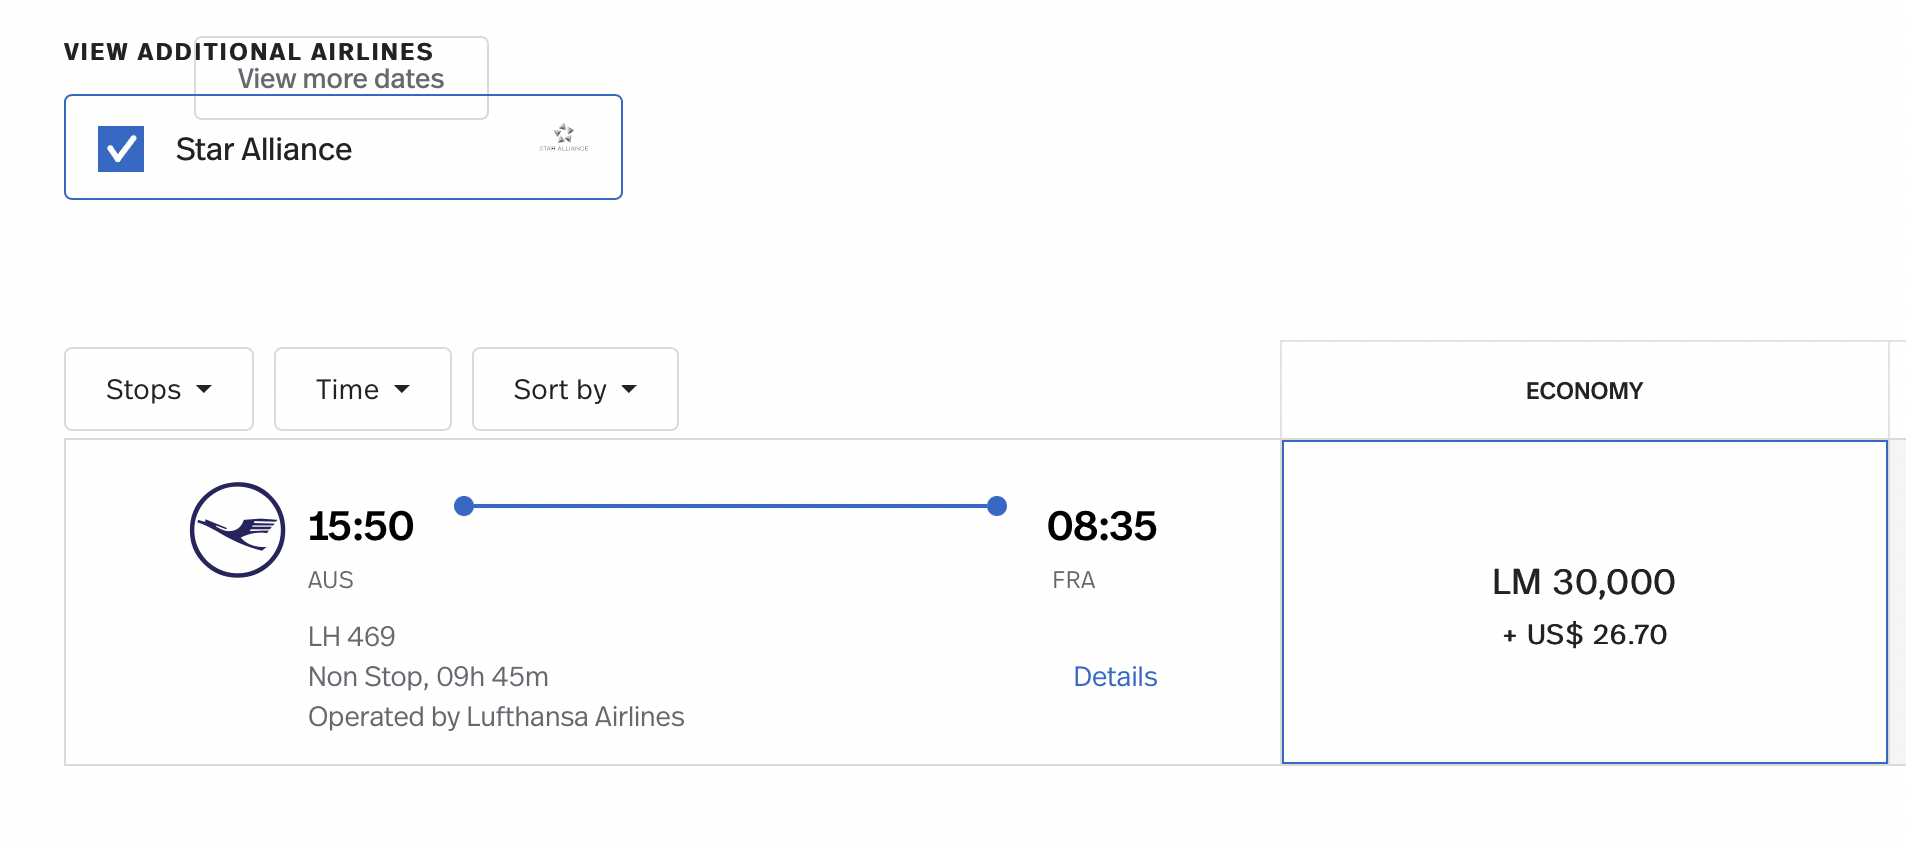Uncheck the Star Alliance checkbox
Screen dimensions: 1906x844
tap(121, 149)
